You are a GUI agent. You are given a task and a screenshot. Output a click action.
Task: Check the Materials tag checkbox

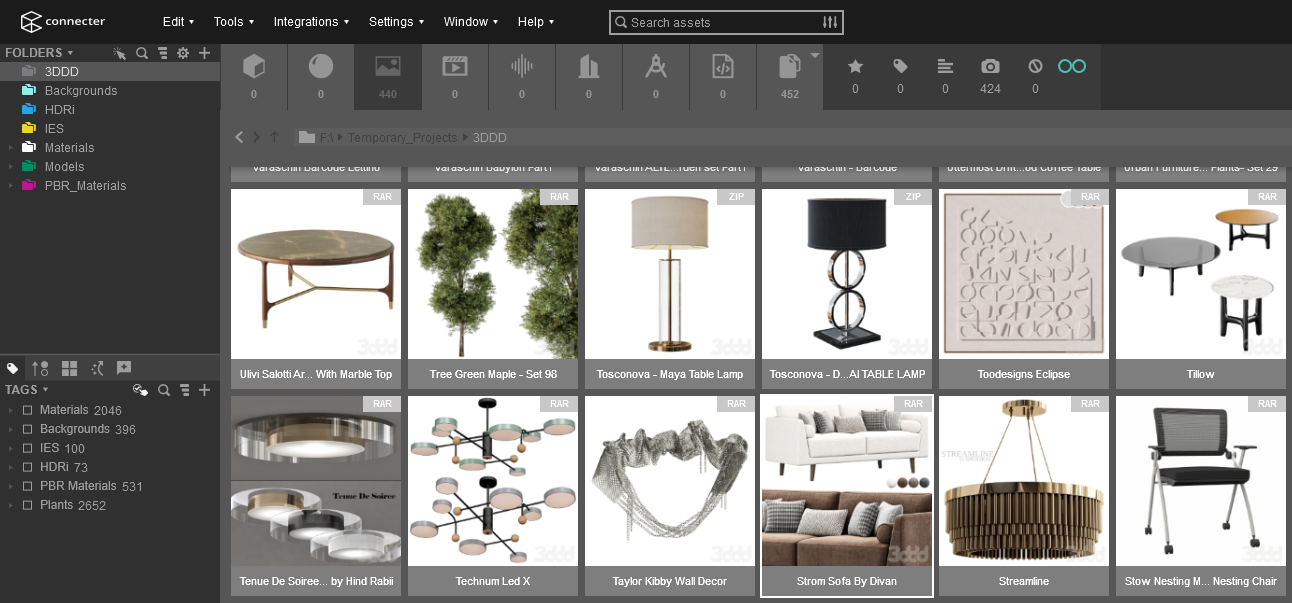pyautogui.click(x=28, y=410)
